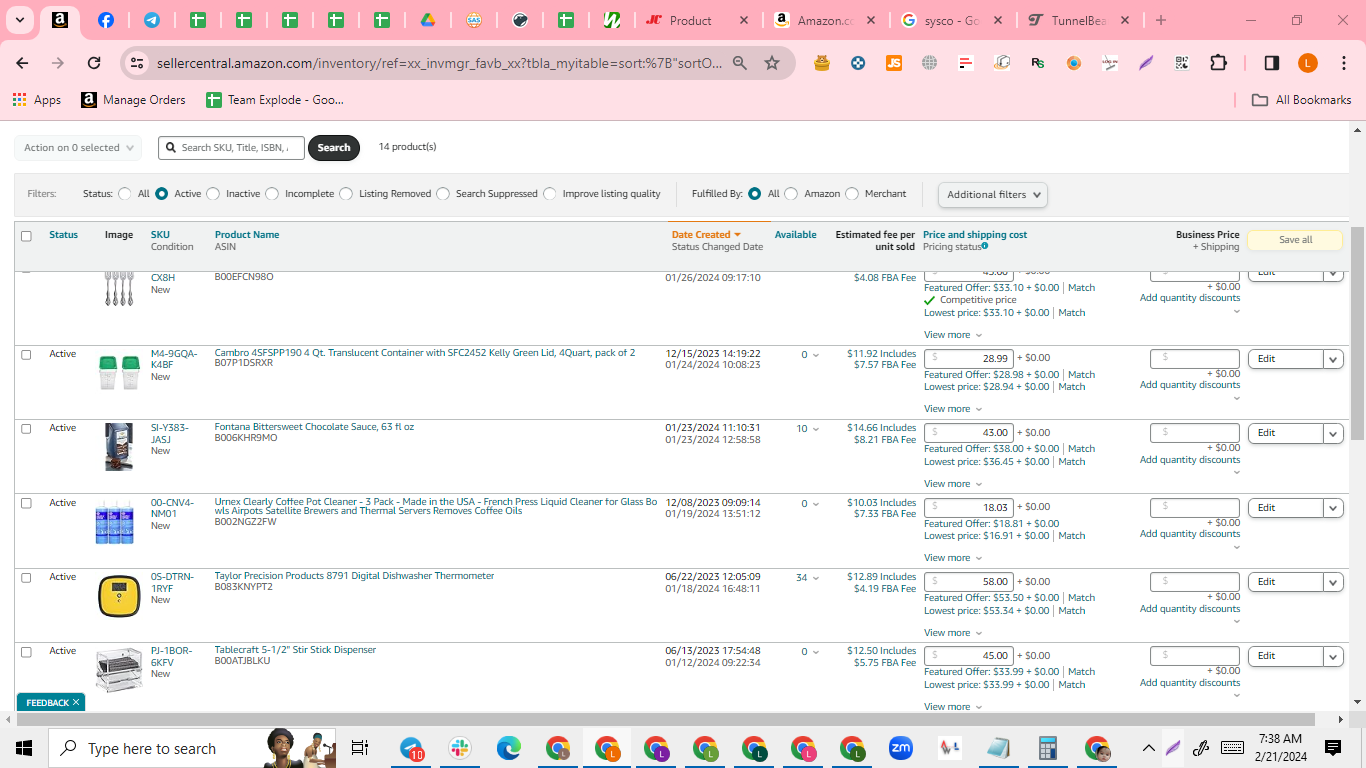Switch to the sysco Google search tab
The image size is (1366, 768).
pos(952,20)
